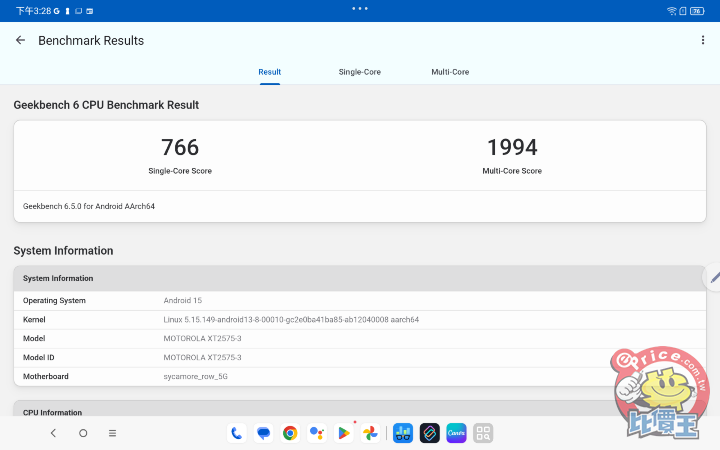Select the Result tab
Image resolution: width=720 pixels, height=450 pixels.
(270, 72)
